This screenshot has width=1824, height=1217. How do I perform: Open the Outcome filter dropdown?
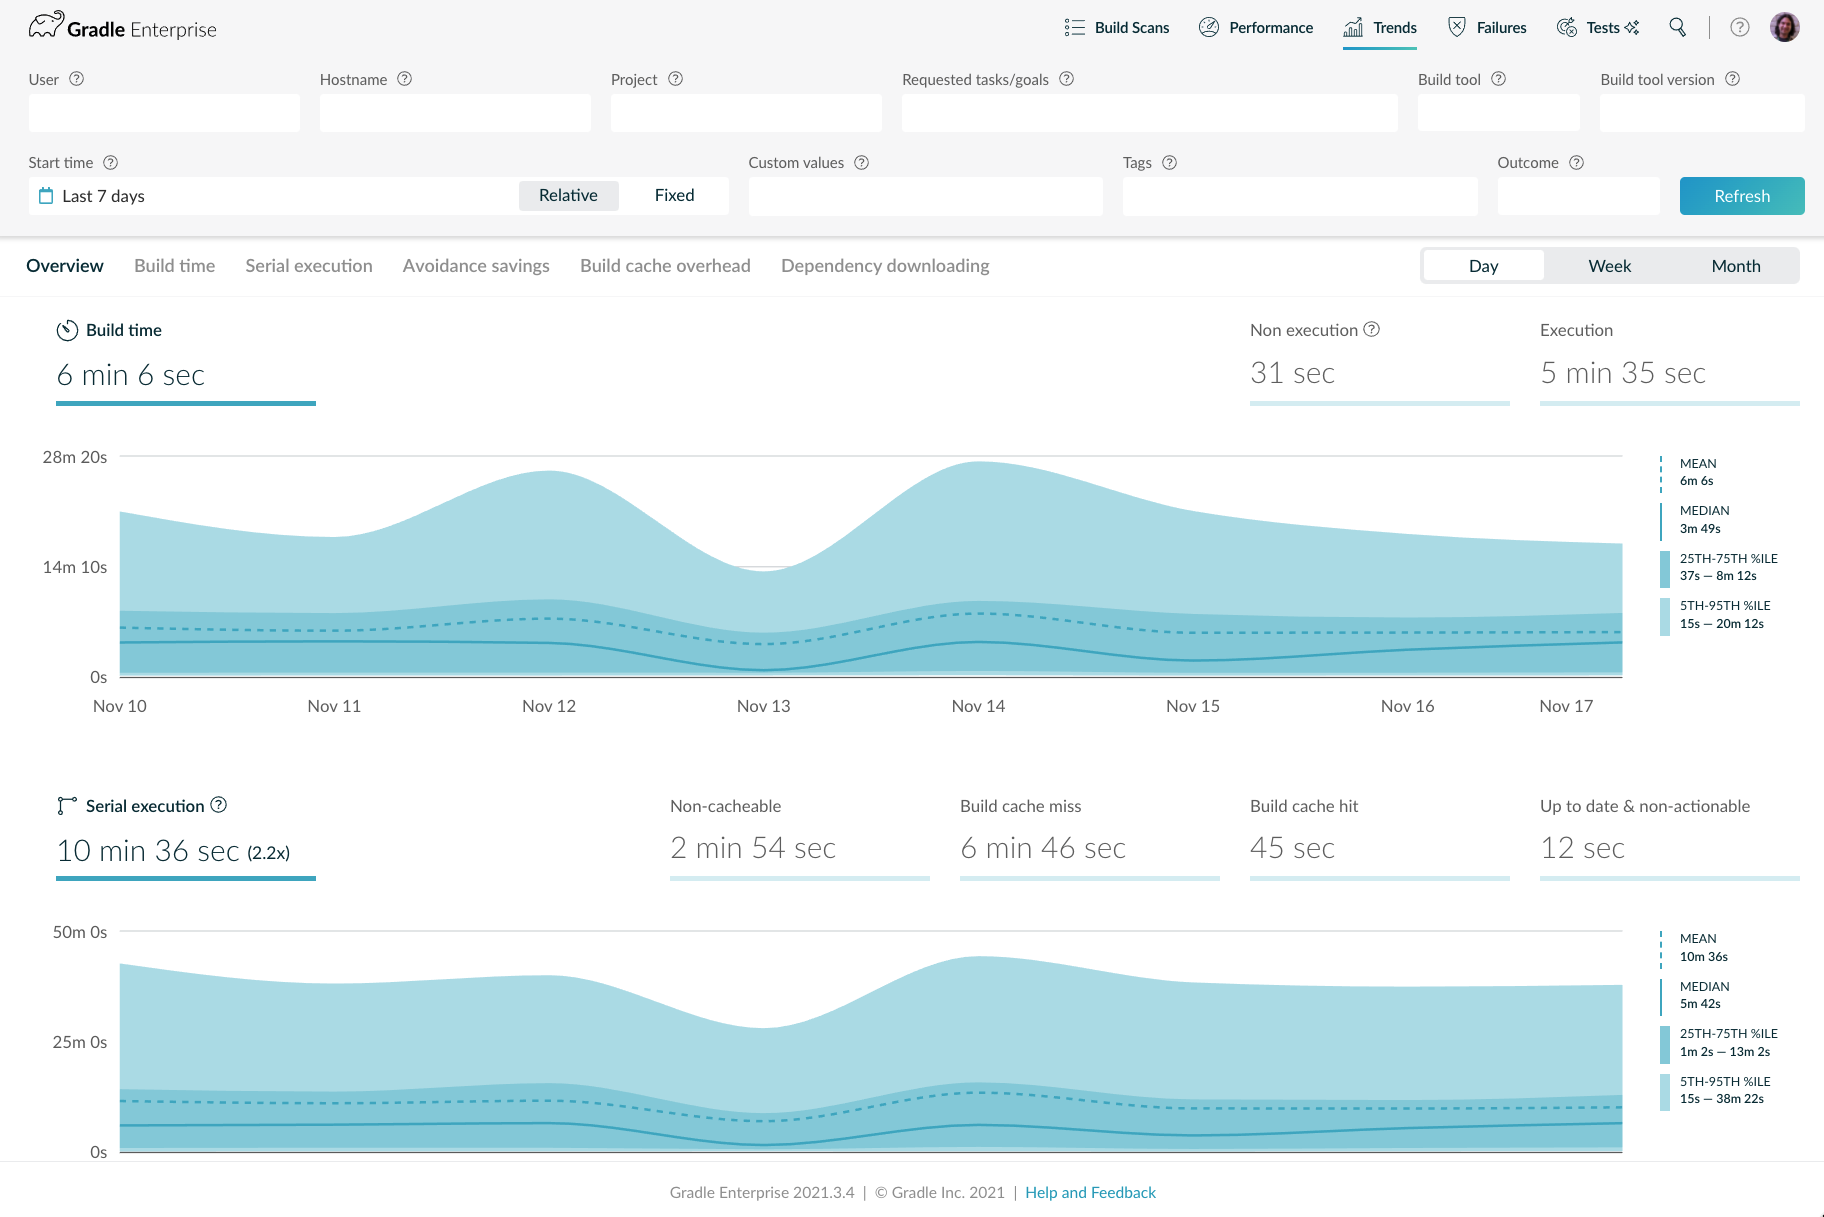(x=1578, y=196)
